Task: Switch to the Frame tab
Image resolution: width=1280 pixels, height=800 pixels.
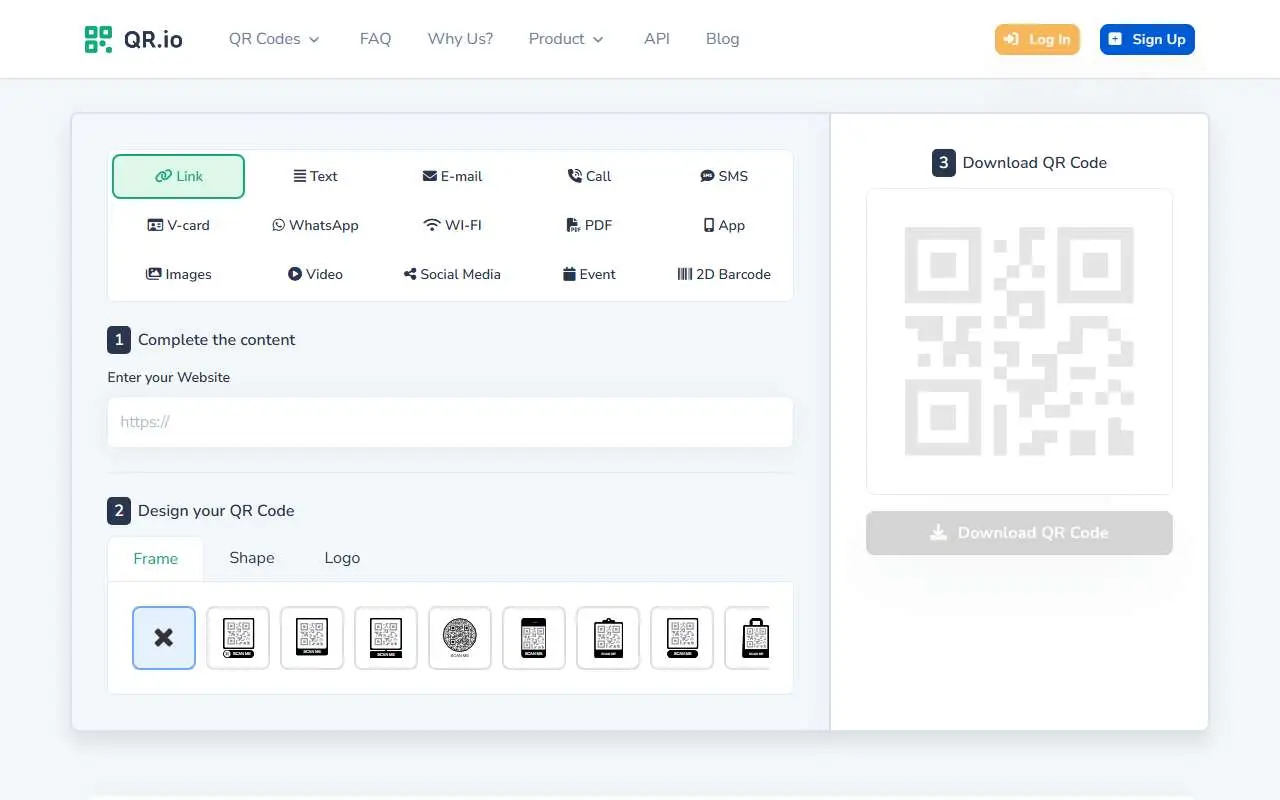Action: (x=155, y=559)
